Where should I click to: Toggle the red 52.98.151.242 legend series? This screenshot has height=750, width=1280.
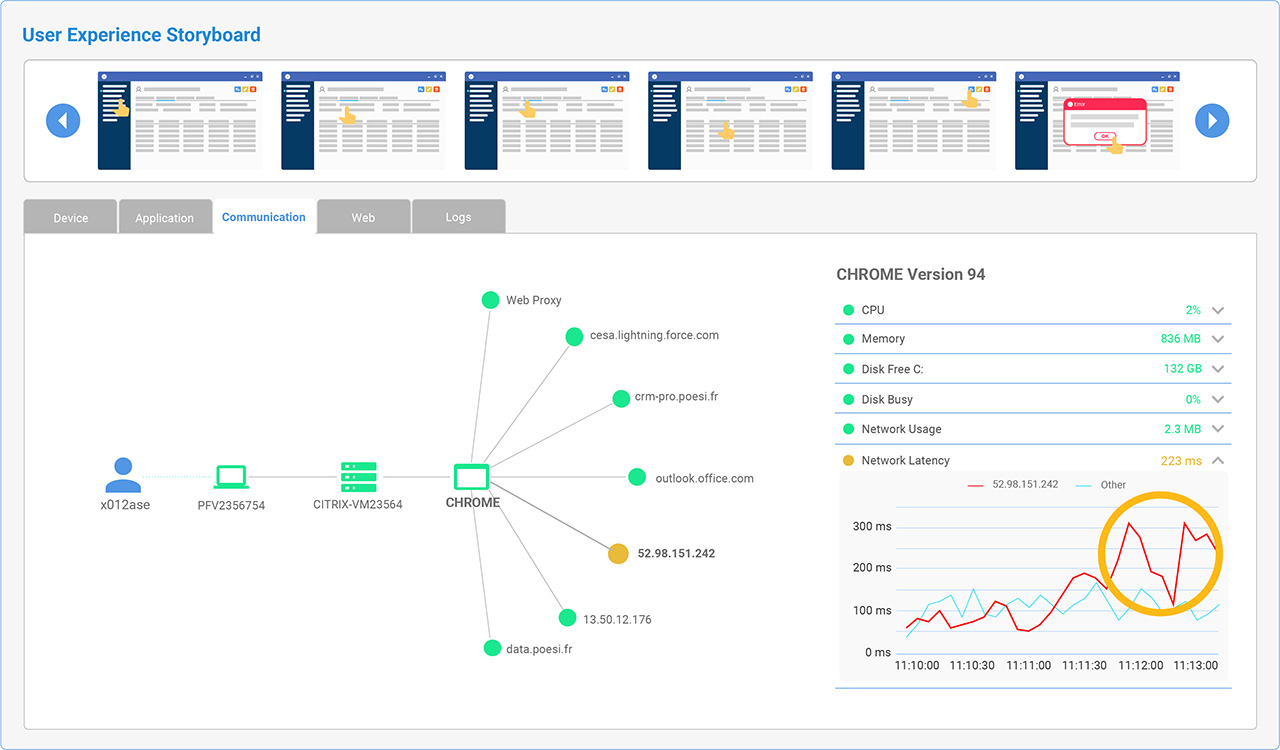point(1014,485)
